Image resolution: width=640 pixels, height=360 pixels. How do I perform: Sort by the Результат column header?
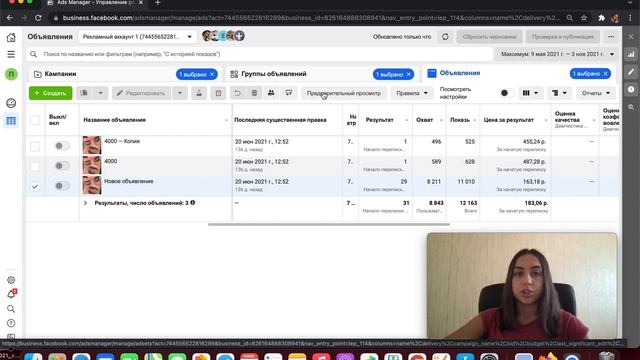380,120
